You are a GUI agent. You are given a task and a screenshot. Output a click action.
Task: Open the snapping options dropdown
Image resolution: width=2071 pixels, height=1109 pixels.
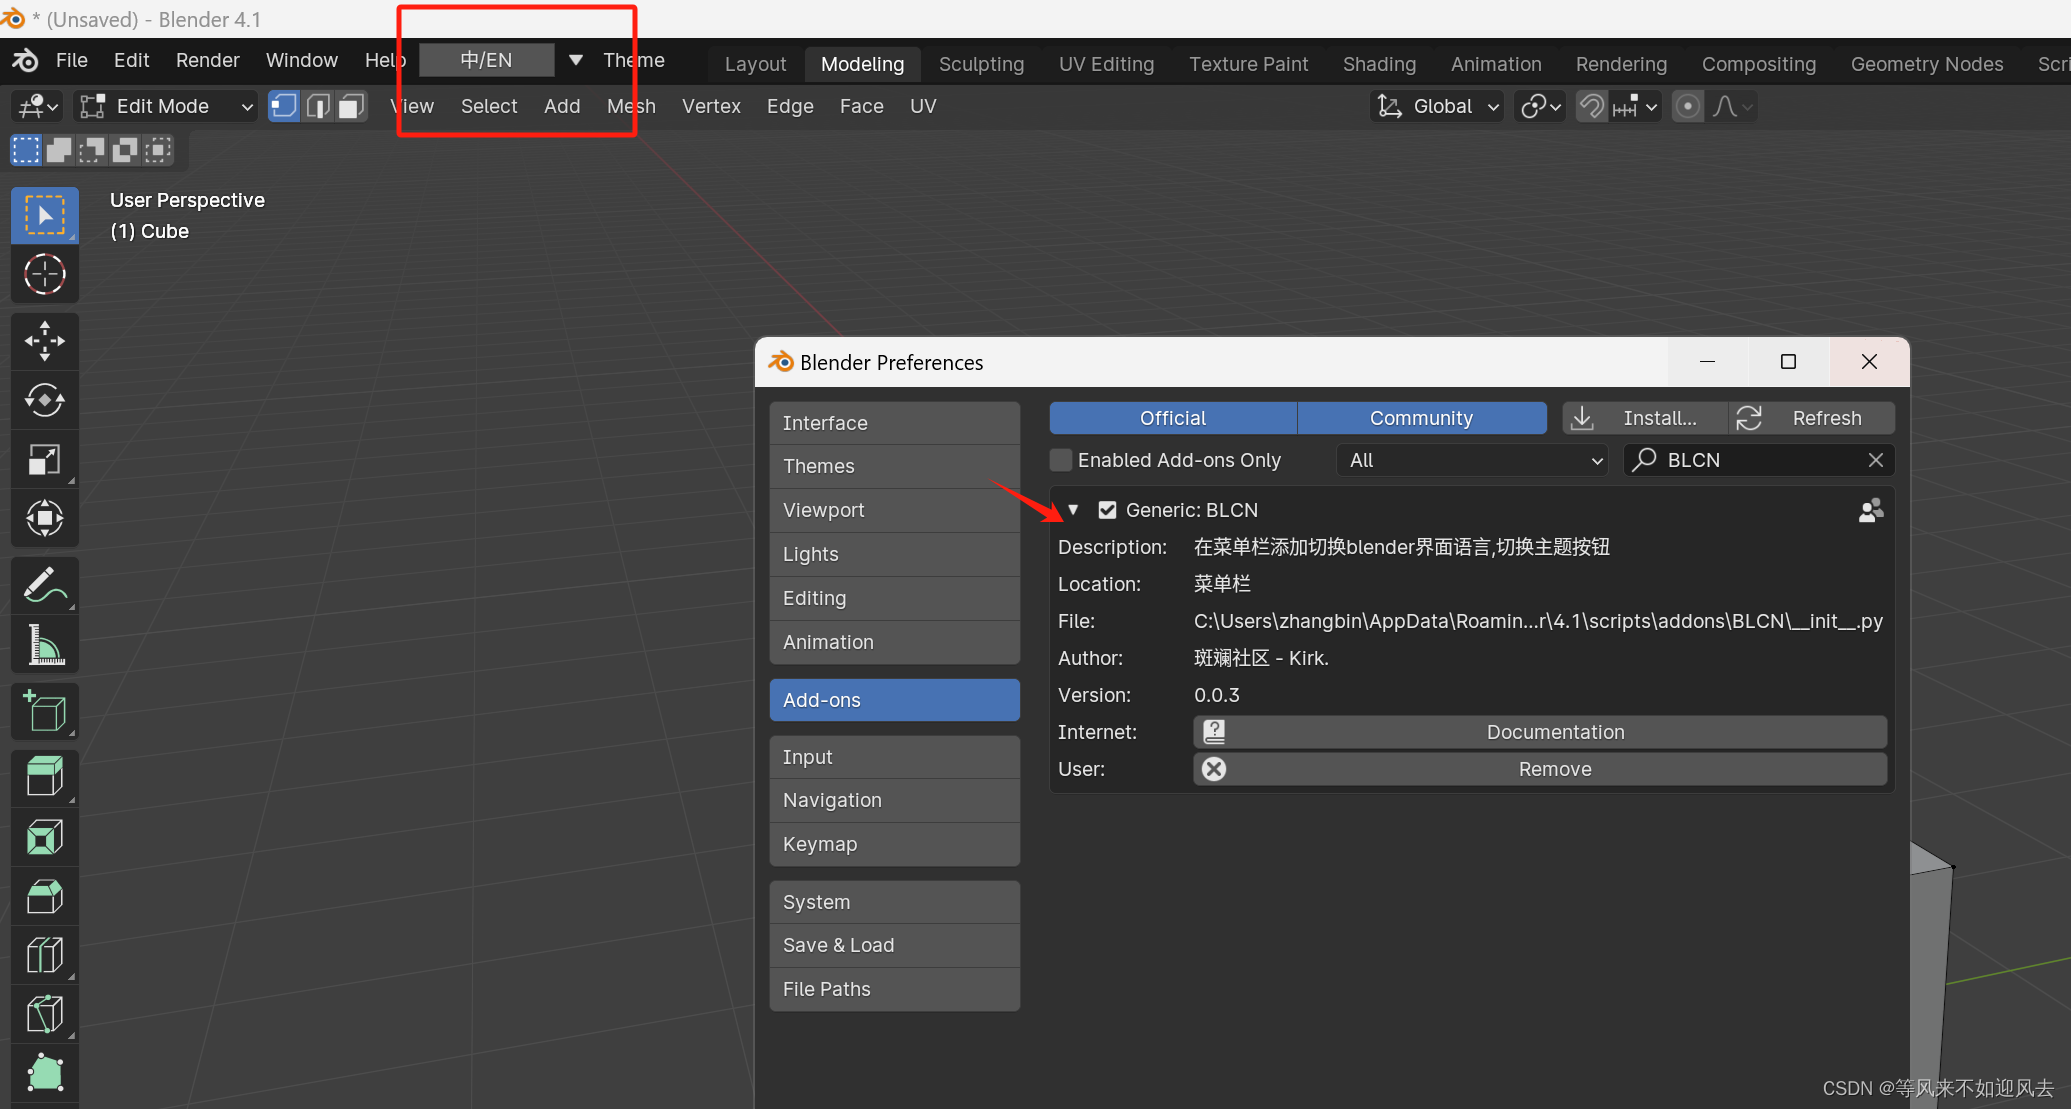click(x=1635, y=106)
